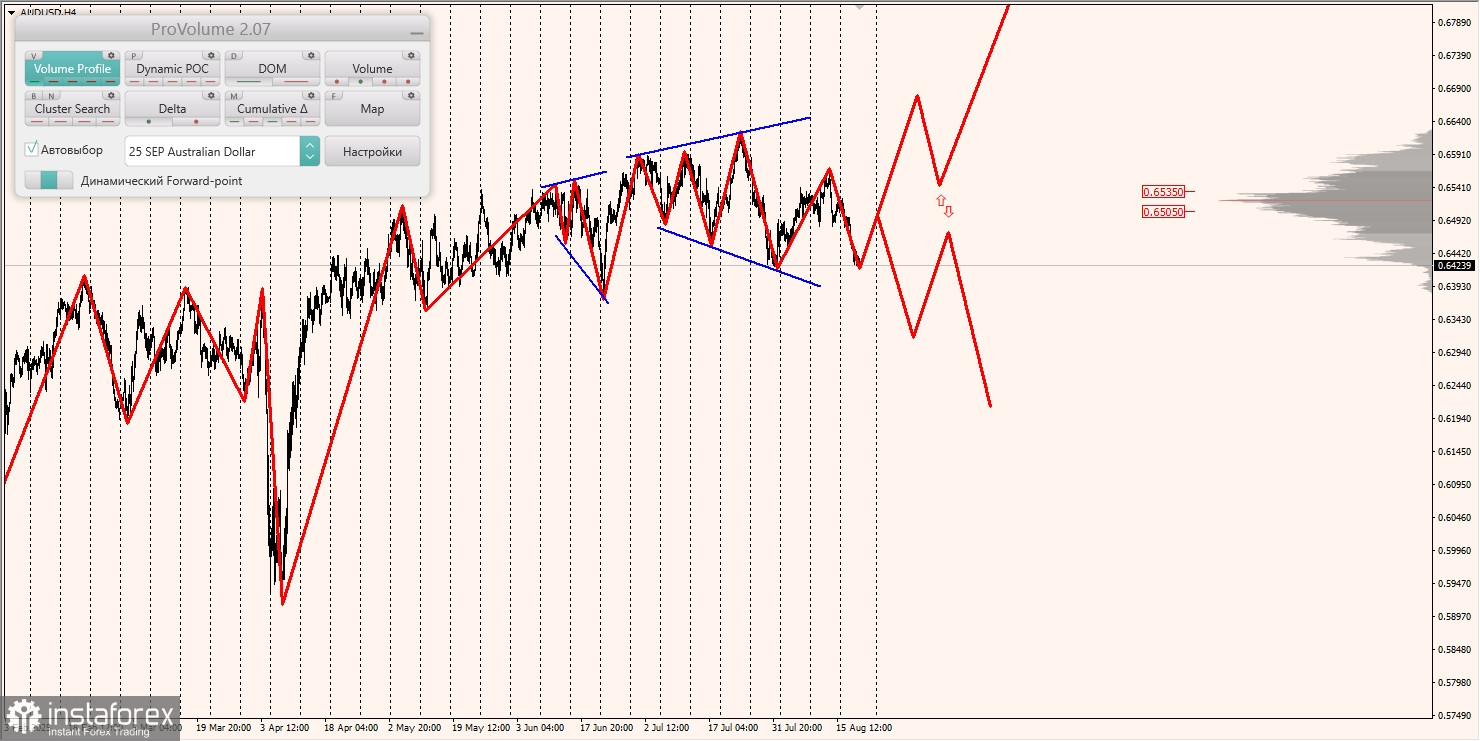This screenshot has width=1480, height=741.
Task: Click the 25 SEP Australian Dollar field
Action: pos(212,151)
